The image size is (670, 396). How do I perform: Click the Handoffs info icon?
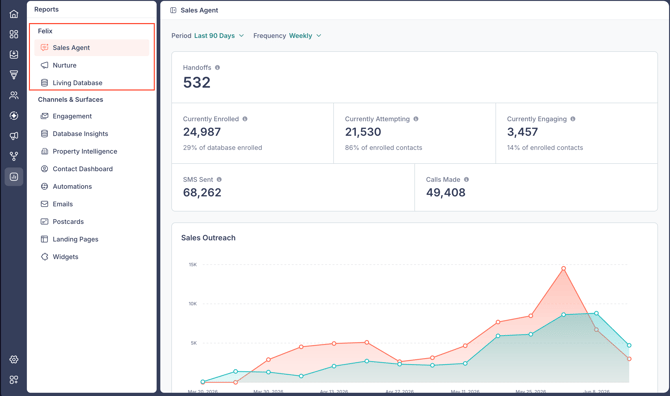217,67
